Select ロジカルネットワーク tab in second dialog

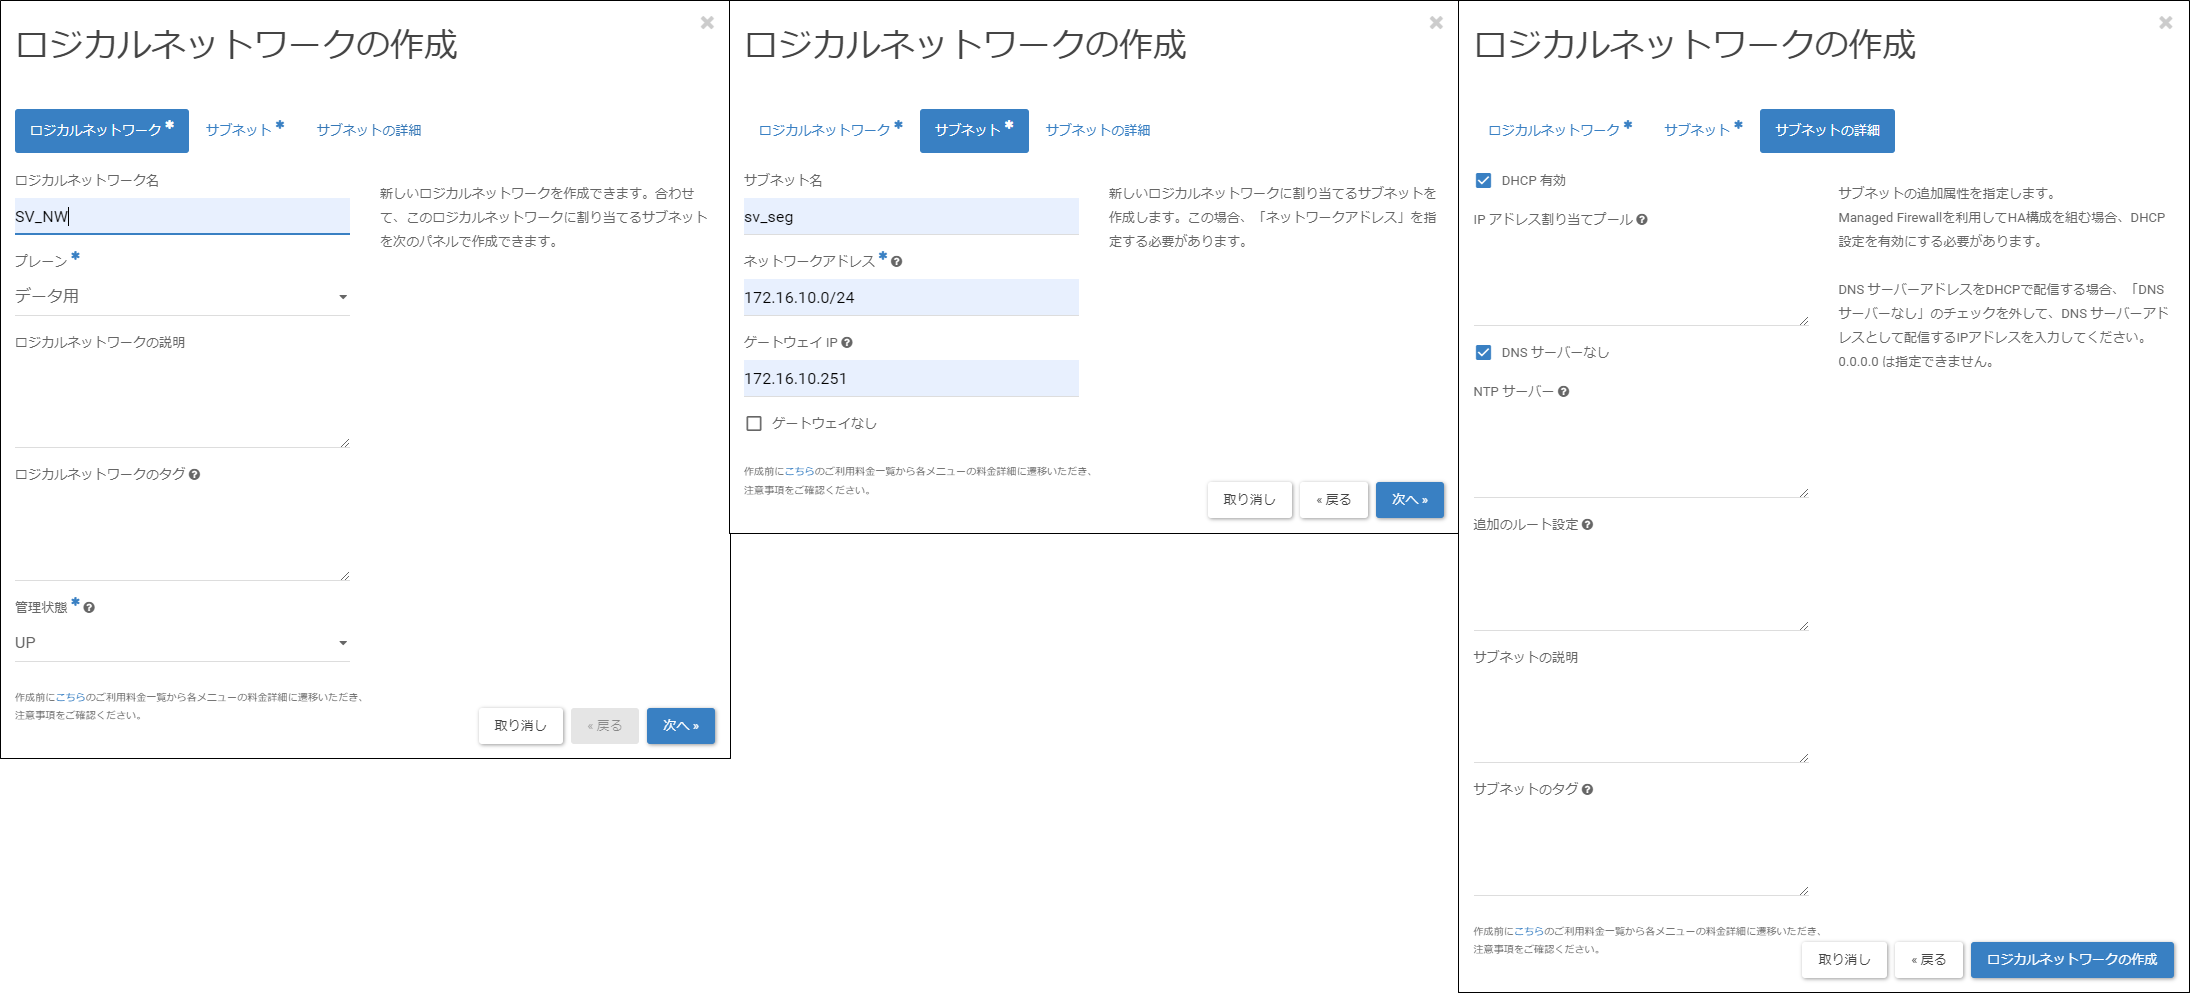point(831,131)
